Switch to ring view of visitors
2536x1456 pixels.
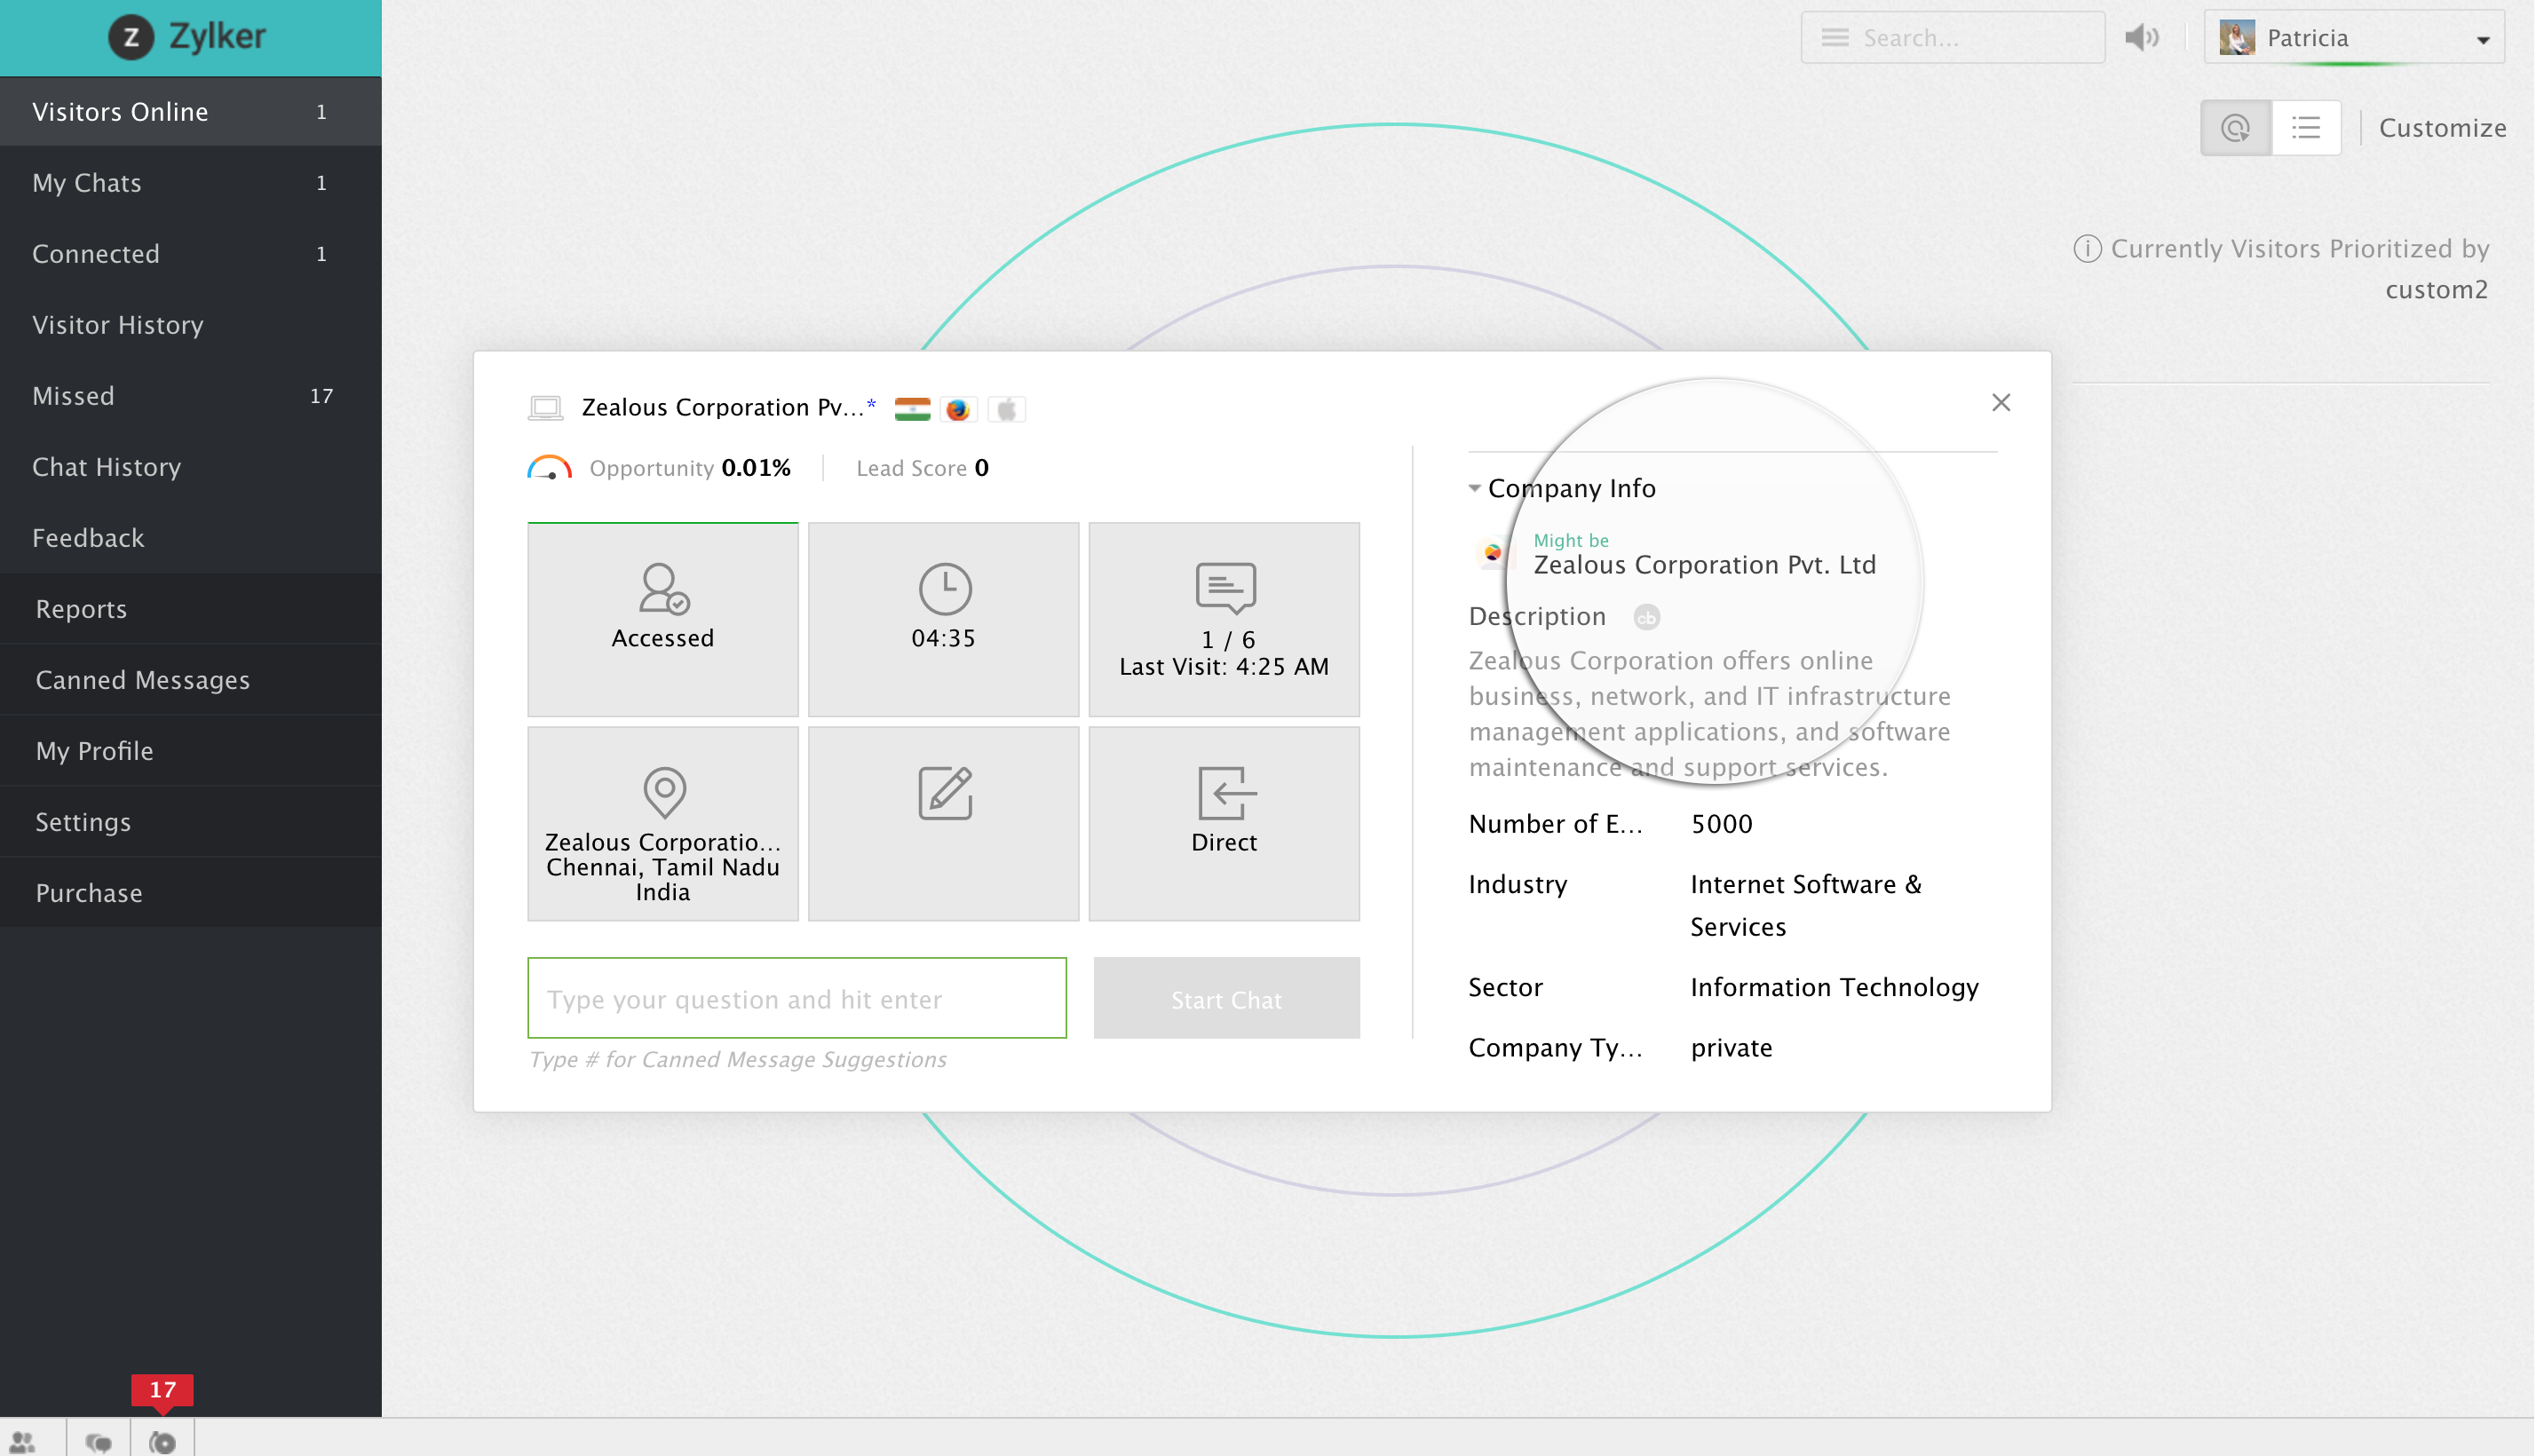click(2235, 128)
